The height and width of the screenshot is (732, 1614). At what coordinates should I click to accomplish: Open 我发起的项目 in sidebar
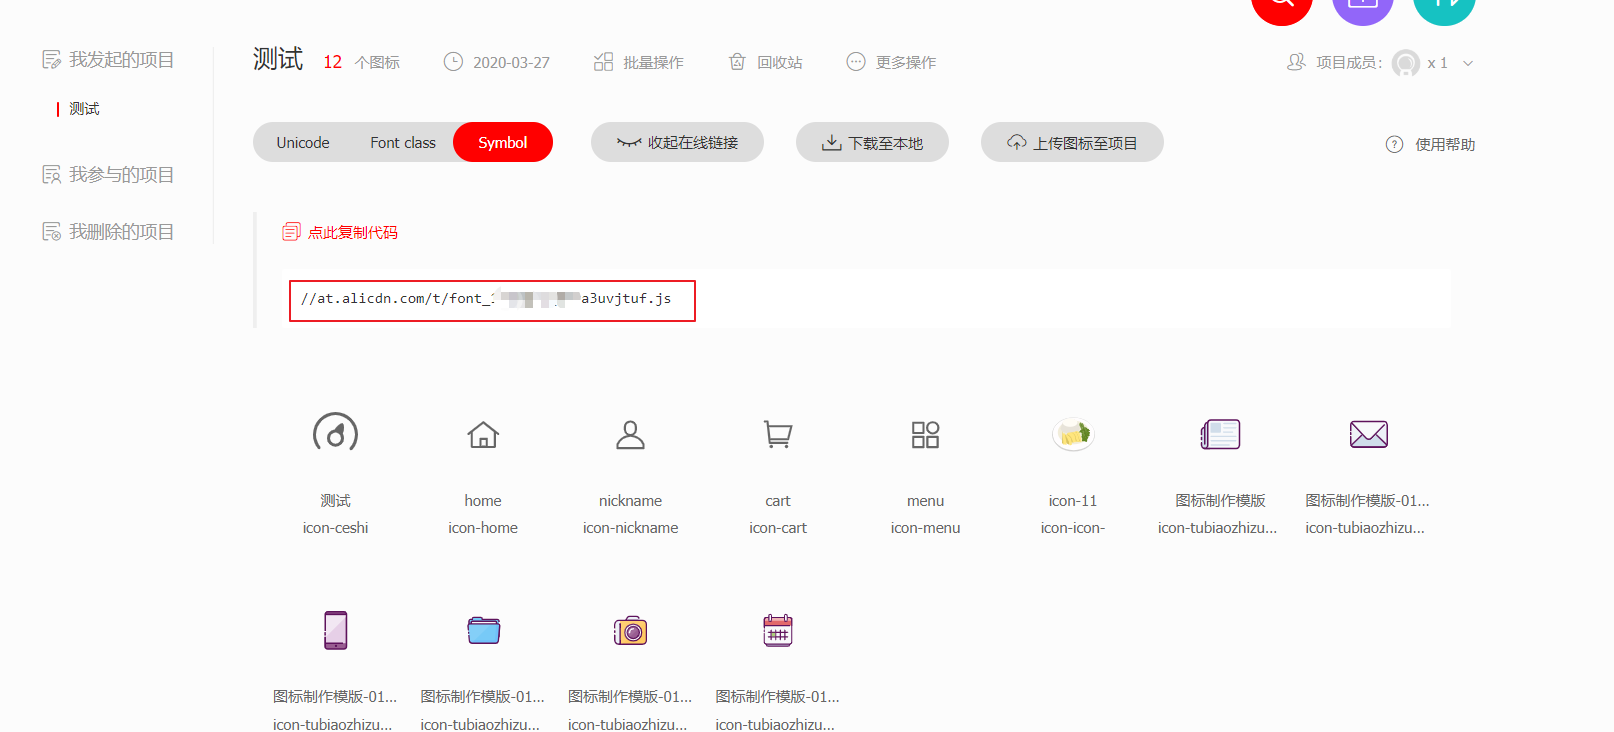click(x=108, y=60)
